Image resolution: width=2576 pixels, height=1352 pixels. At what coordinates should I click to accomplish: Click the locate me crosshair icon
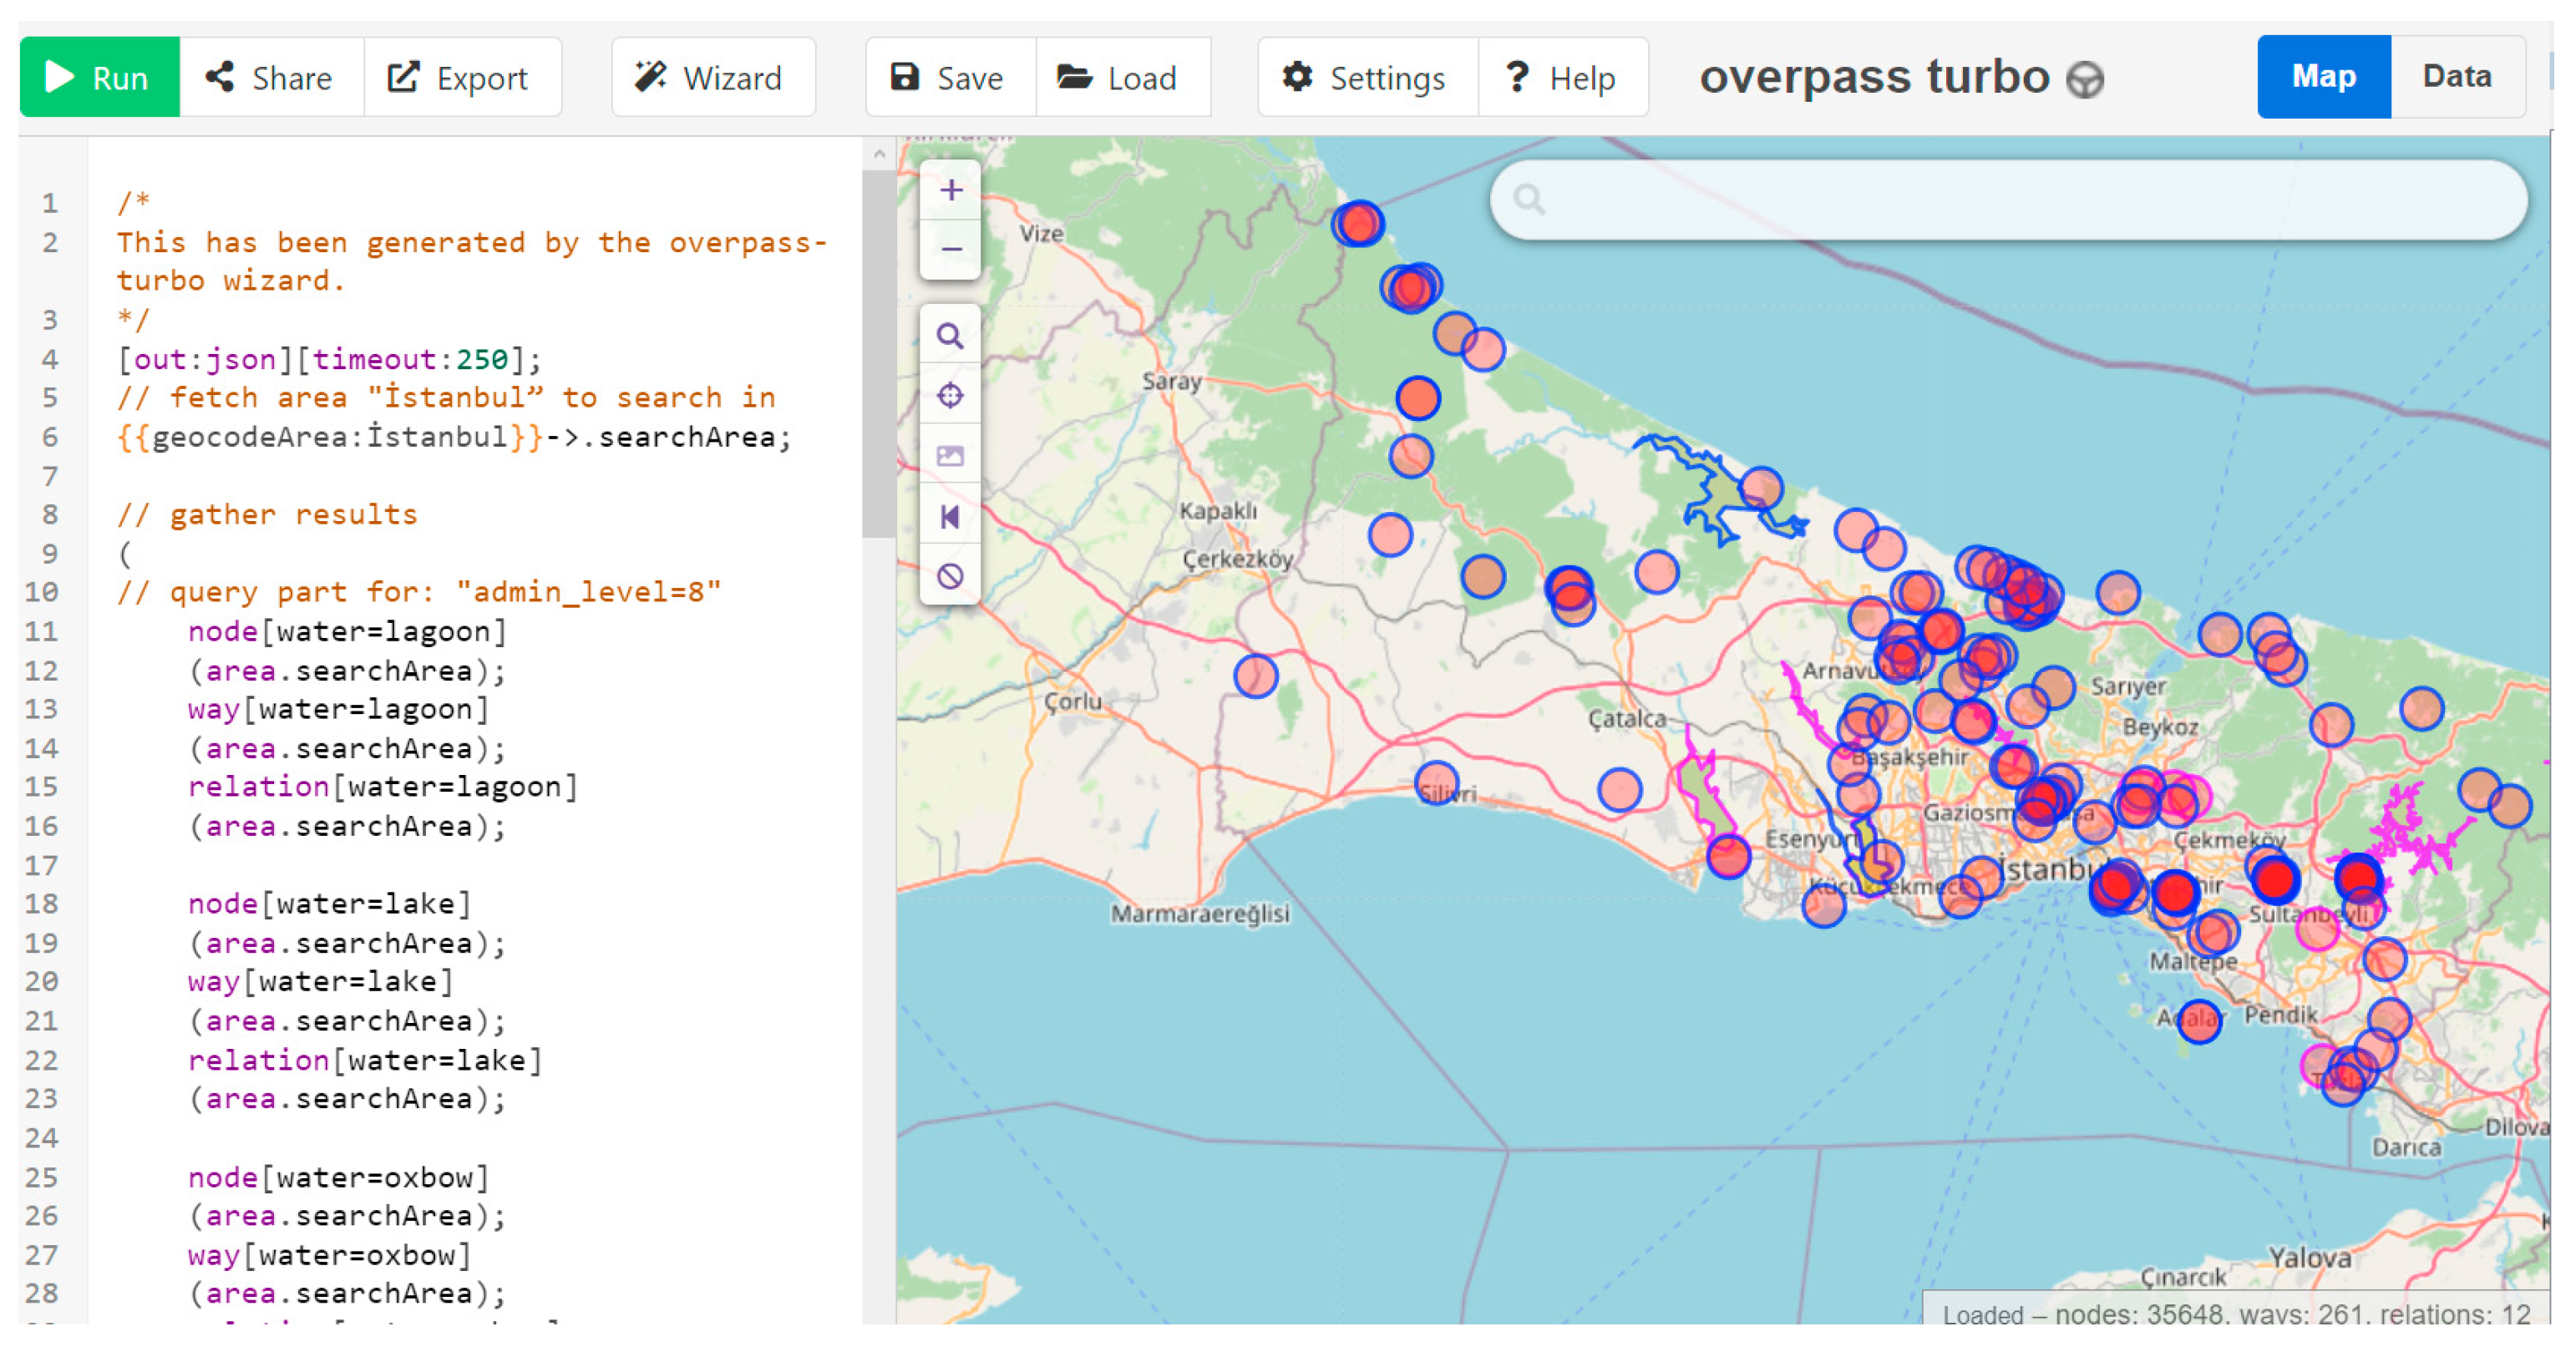(x=950, y=396)
